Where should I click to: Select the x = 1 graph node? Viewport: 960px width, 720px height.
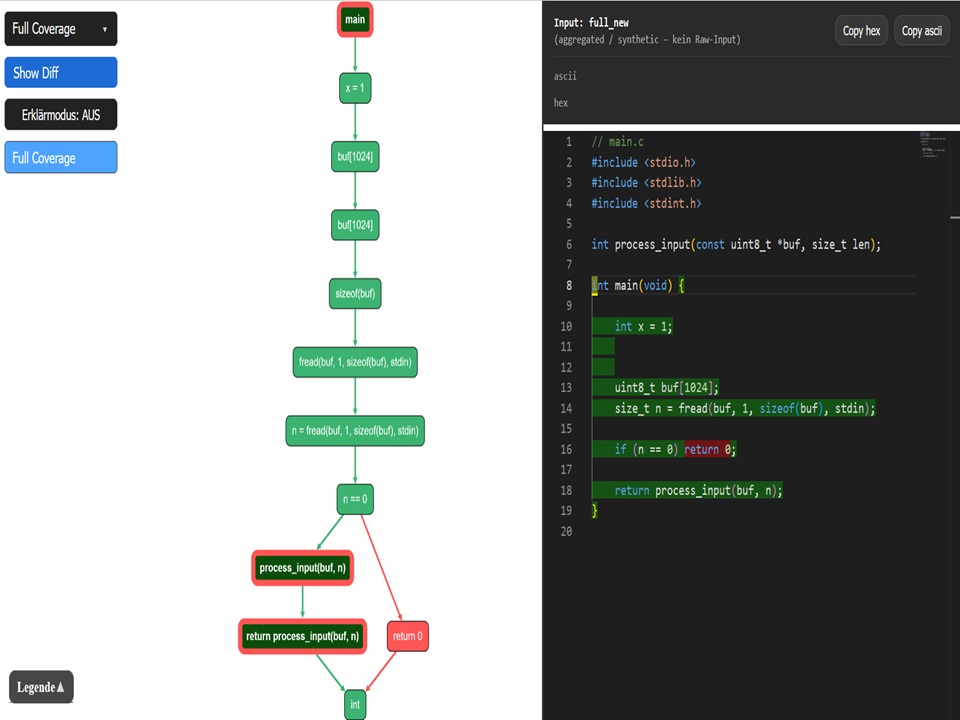pyautogui.click(x=355, y=88)
